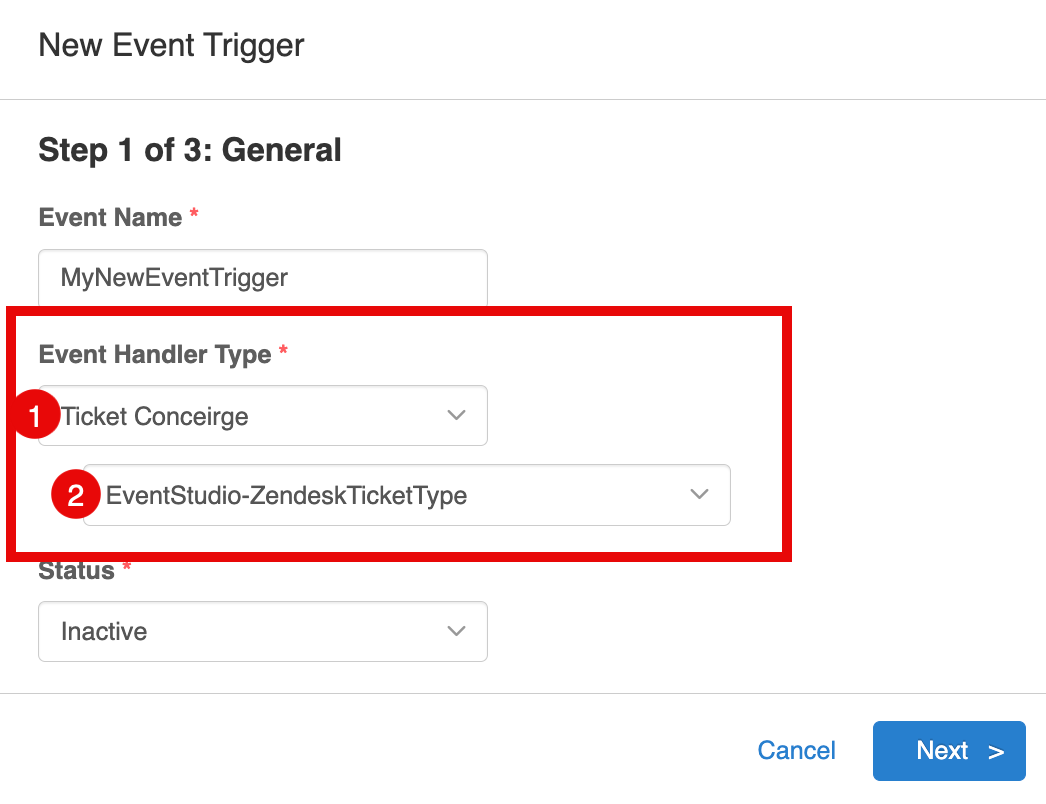The width and height of the screenshot is (1046, 804).
Task: Click the chevron arrow on EventStudio-ZendeskTicketType
Action: click(x=699, y=494)
